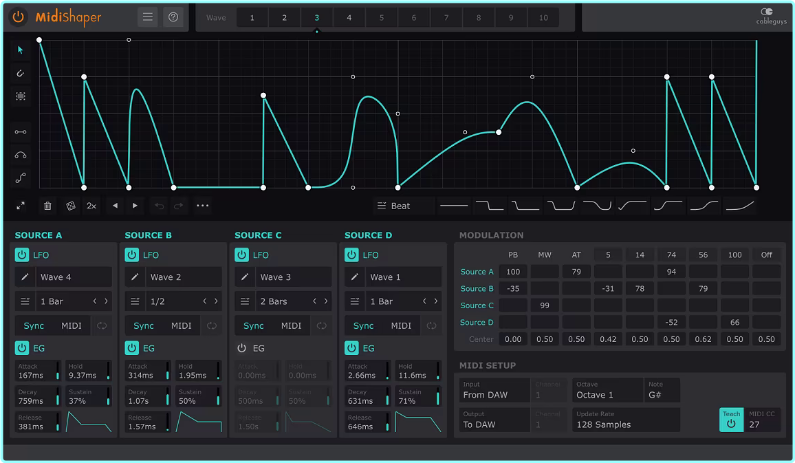795x463 pixels.
Task: Select Wave tab 2
Action: point(284,18)
